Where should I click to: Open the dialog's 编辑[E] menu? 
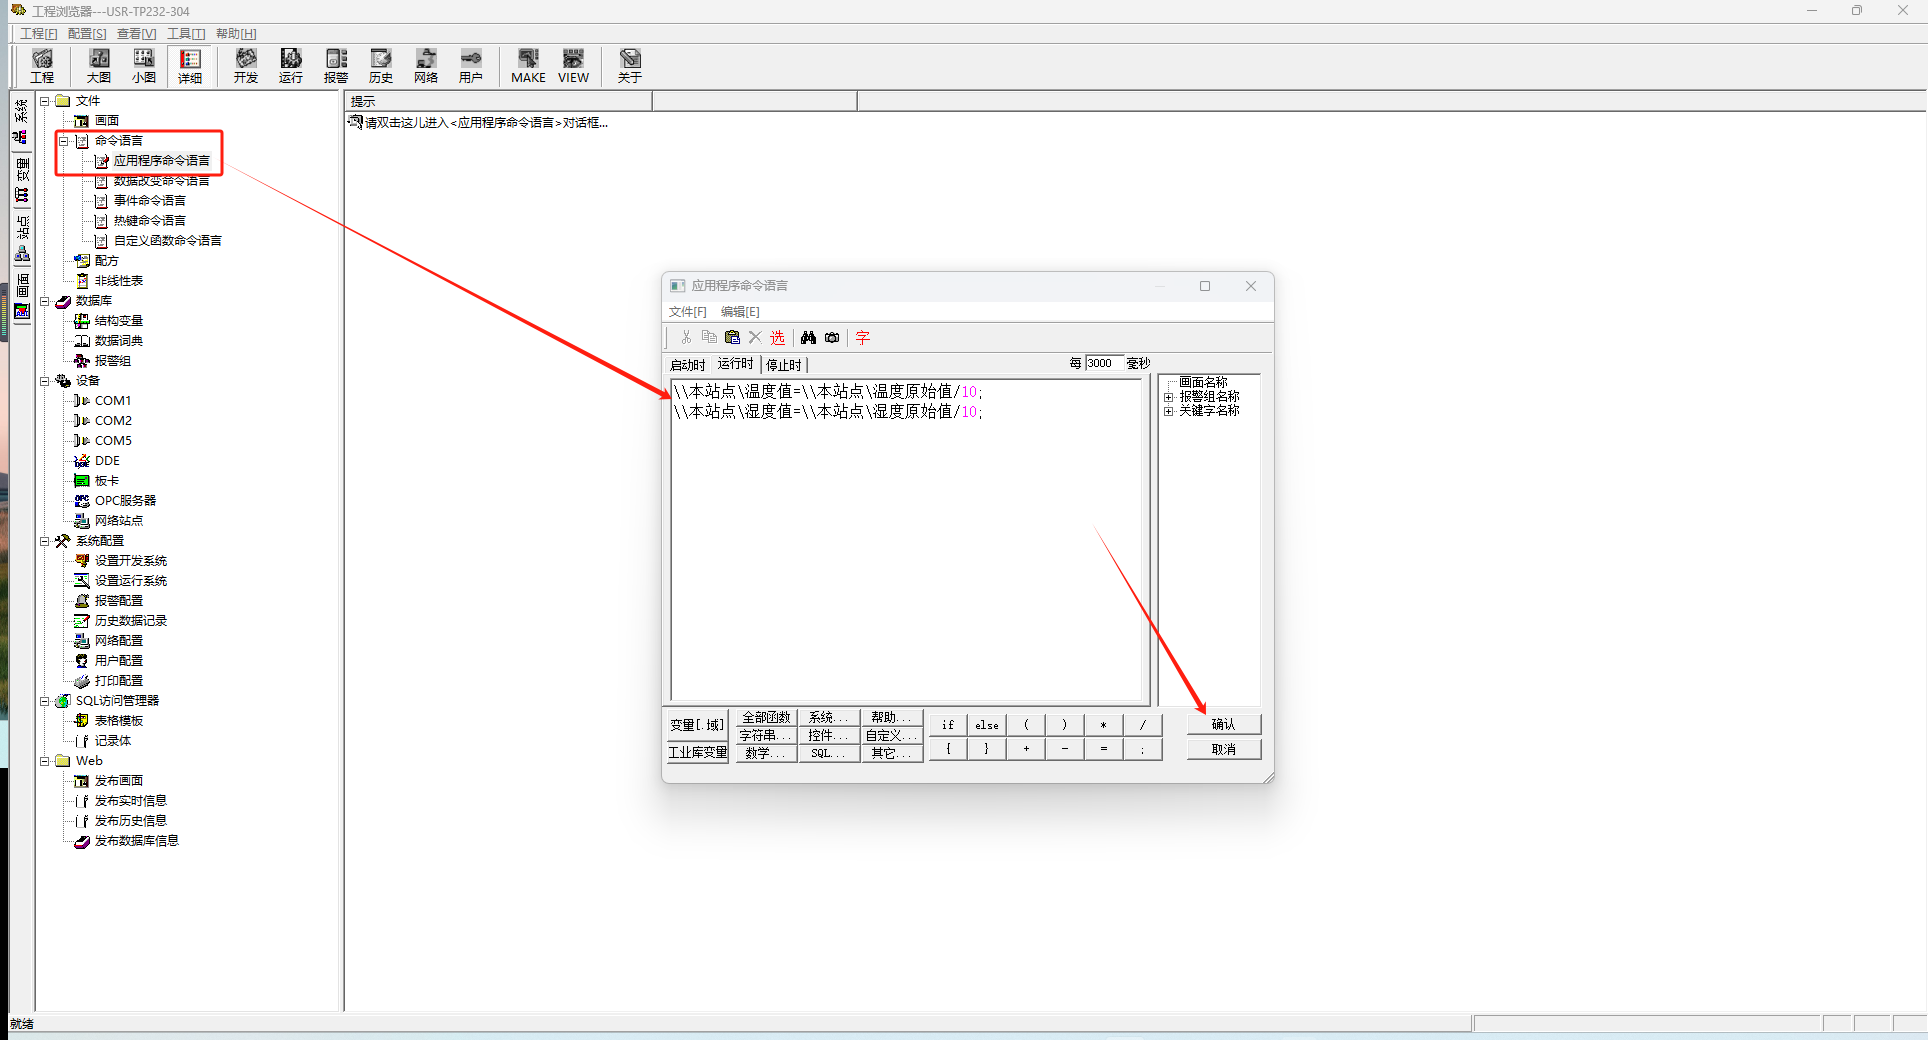coord(740,312)
